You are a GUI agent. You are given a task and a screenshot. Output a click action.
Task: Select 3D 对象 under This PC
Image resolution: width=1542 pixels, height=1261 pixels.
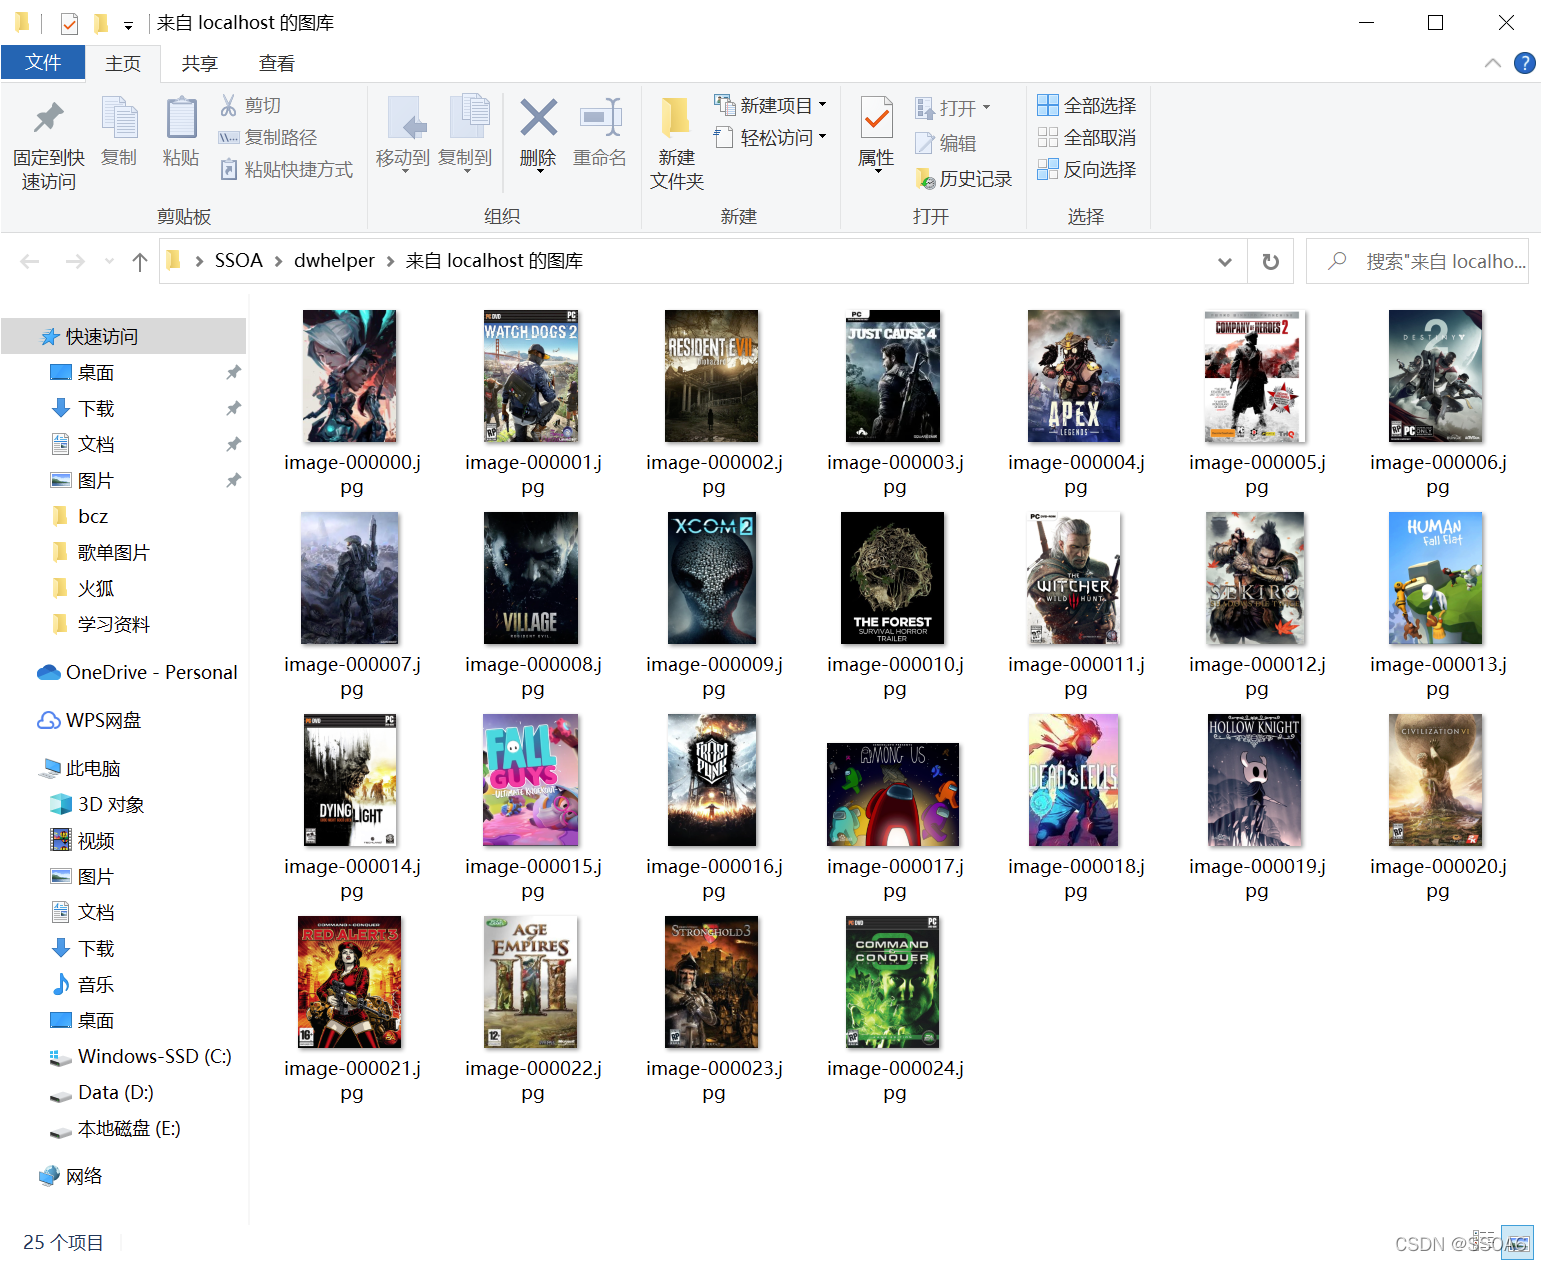[x=97, y=804]
